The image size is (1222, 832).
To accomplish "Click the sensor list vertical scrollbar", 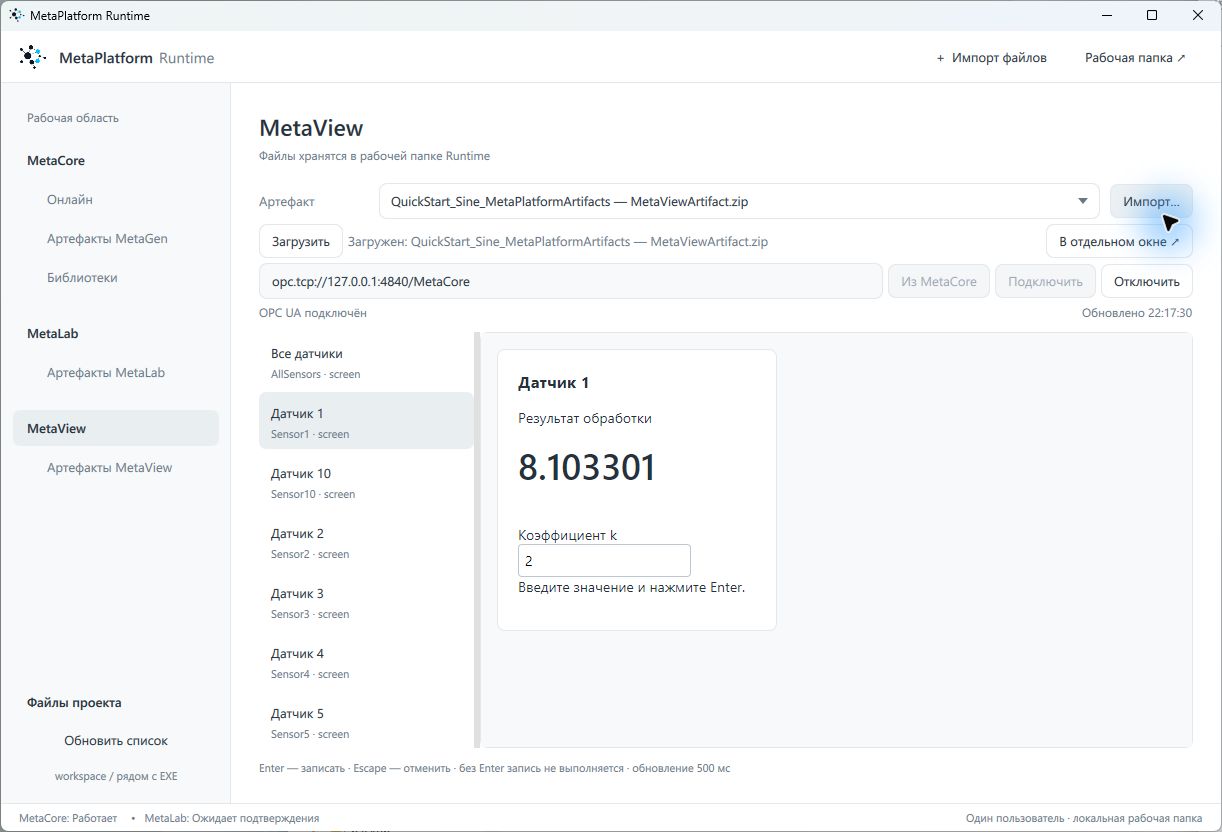I will pos(478,540).
